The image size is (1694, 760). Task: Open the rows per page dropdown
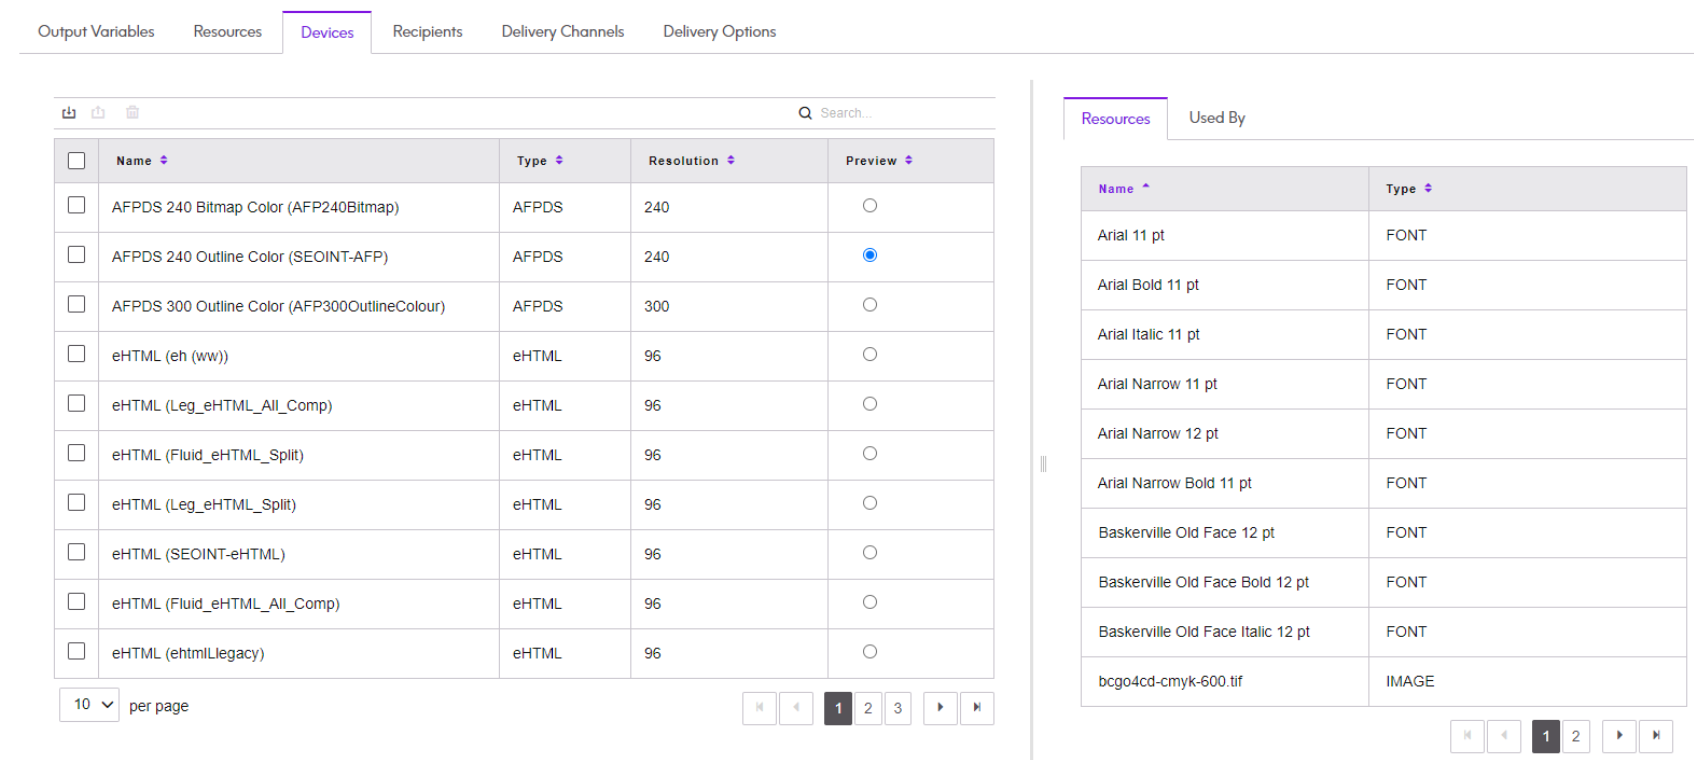point(89,705)
